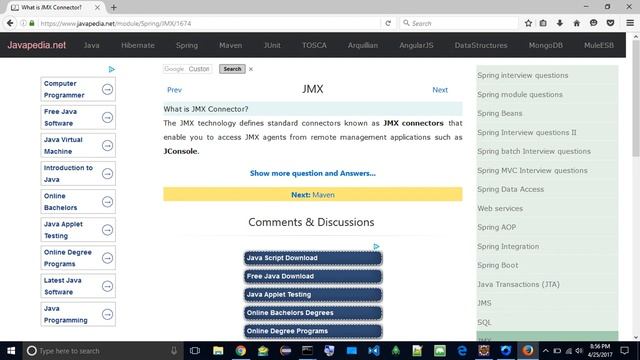Click the site security padlock icon
Viewport: 640px width, 360px height.
tap(32, 23)
